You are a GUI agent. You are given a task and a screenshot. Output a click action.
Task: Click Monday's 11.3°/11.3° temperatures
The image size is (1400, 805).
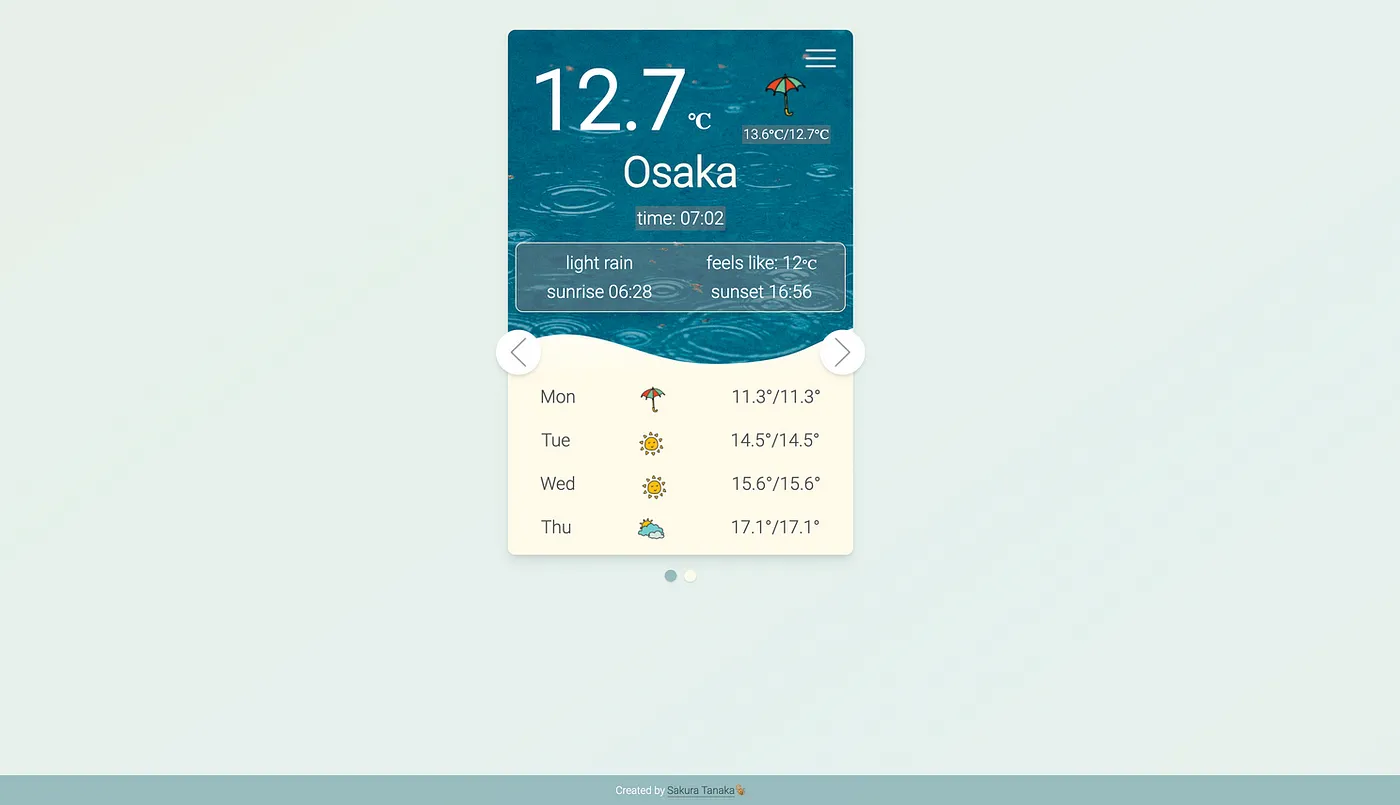coord(776,397)
